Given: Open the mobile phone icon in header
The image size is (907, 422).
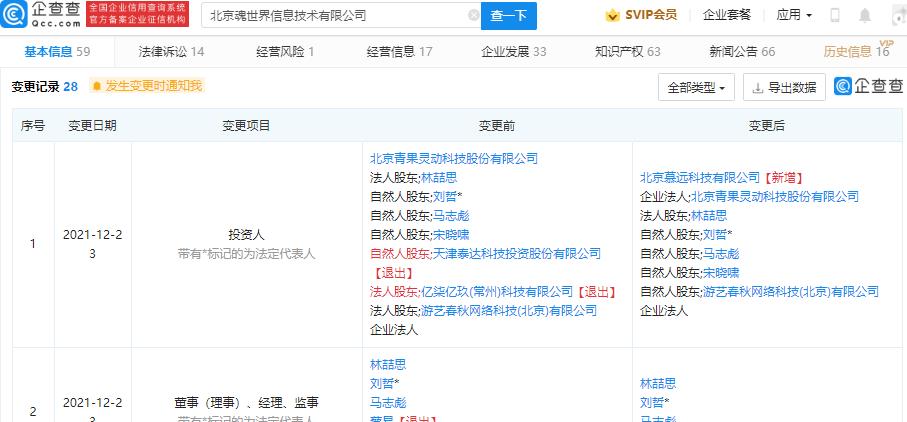Looking at the screenshot, I should (x=835, y=15).
